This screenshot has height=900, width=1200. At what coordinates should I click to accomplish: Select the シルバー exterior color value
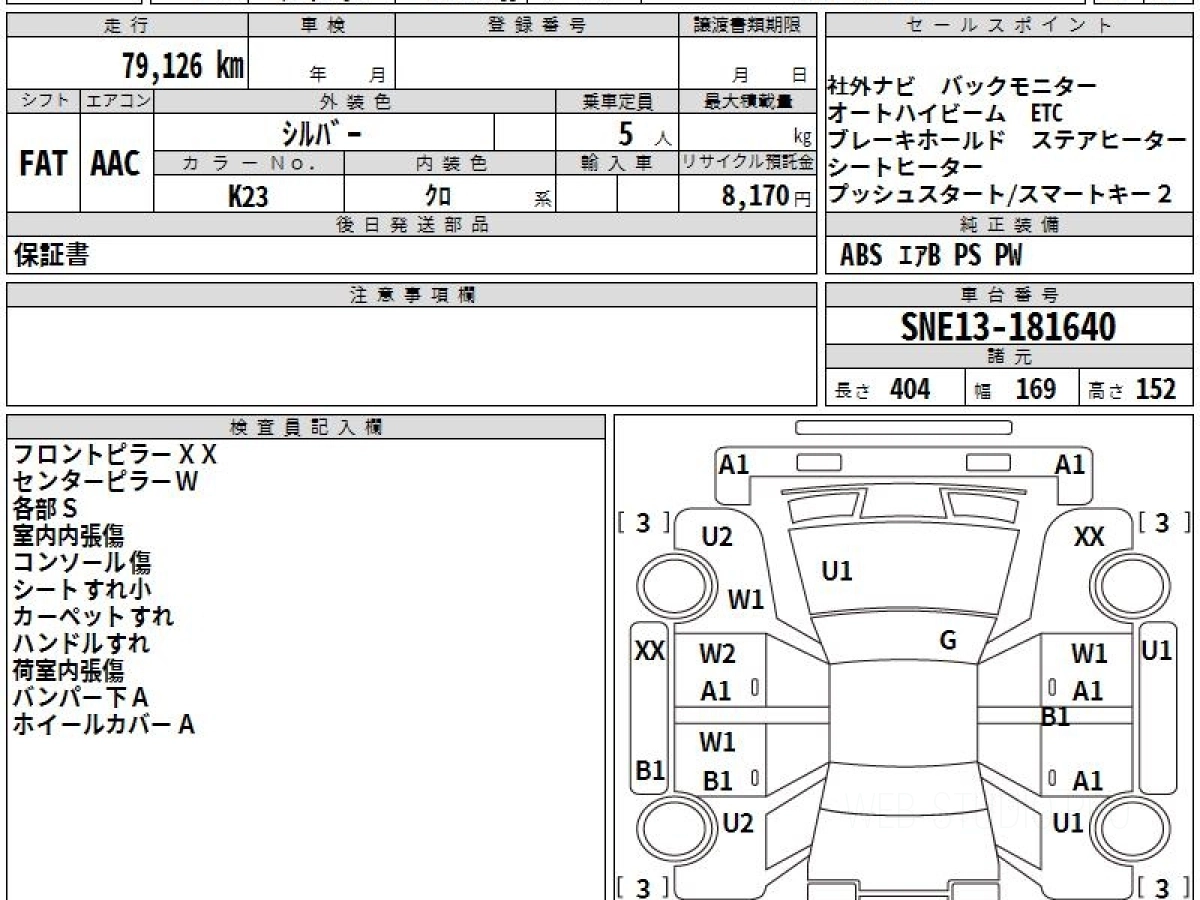320,133
